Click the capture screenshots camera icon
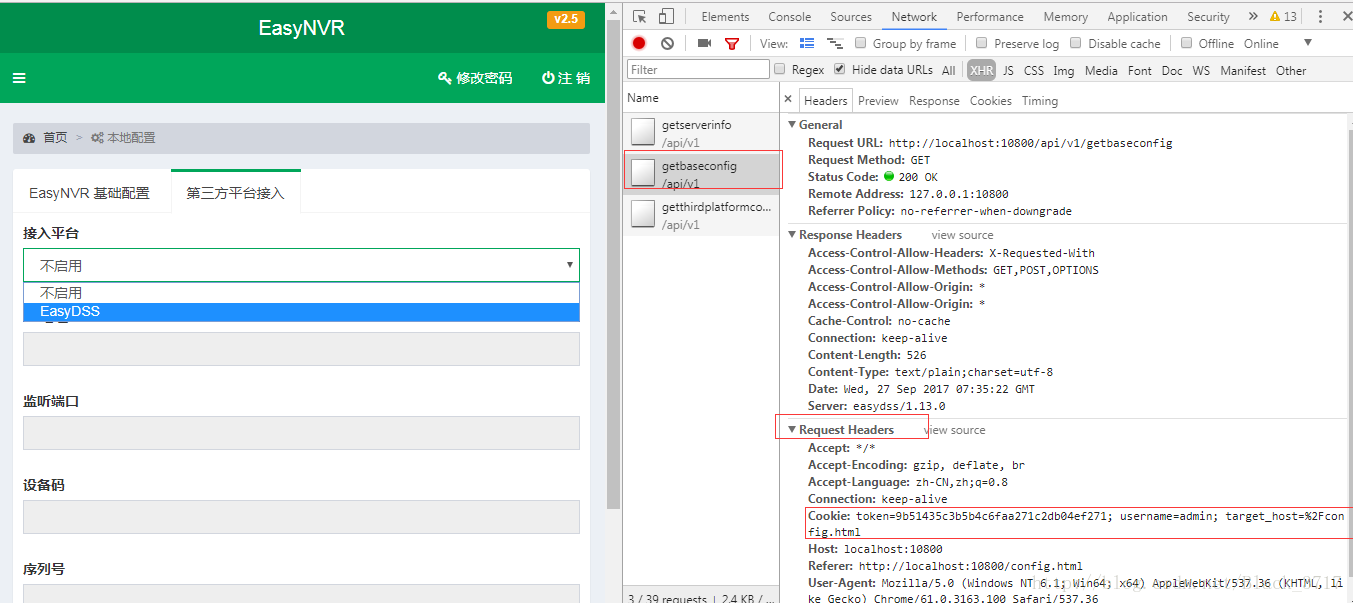This screenshot has width=1353, height=603. pyautogui.click(x=704, y=43)
